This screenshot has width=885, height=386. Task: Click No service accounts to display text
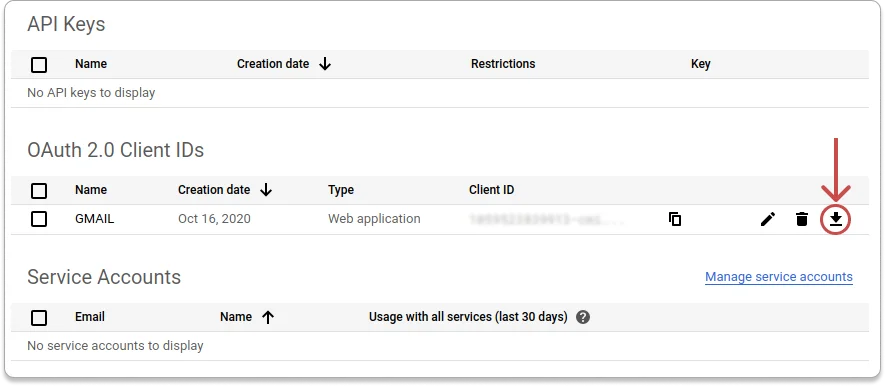click(115, 345)
